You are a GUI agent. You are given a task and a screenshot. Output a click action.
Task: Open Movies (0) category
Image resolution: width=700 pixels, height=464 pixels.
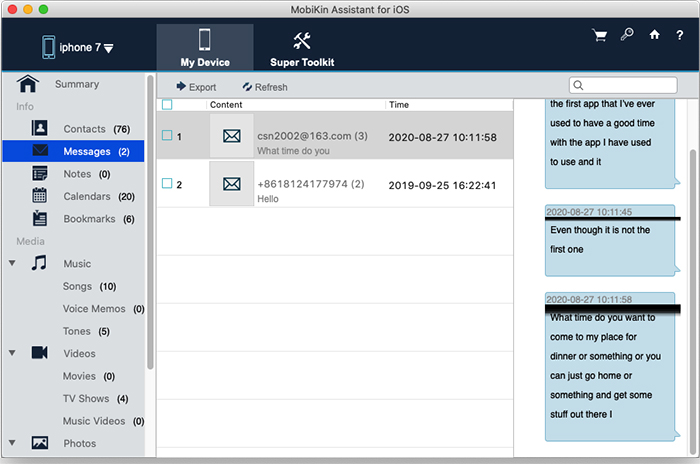pyautogui.click(x=88, y=376)
